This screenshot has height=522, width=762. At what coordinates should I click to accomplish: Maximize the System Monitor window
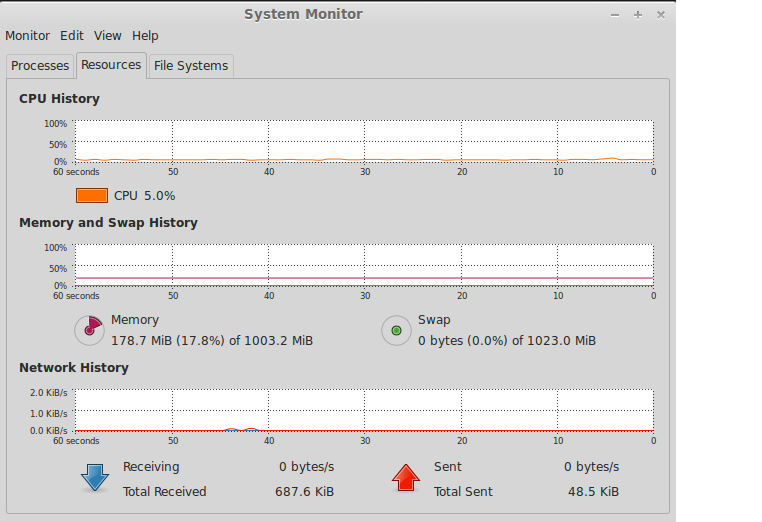637,15
